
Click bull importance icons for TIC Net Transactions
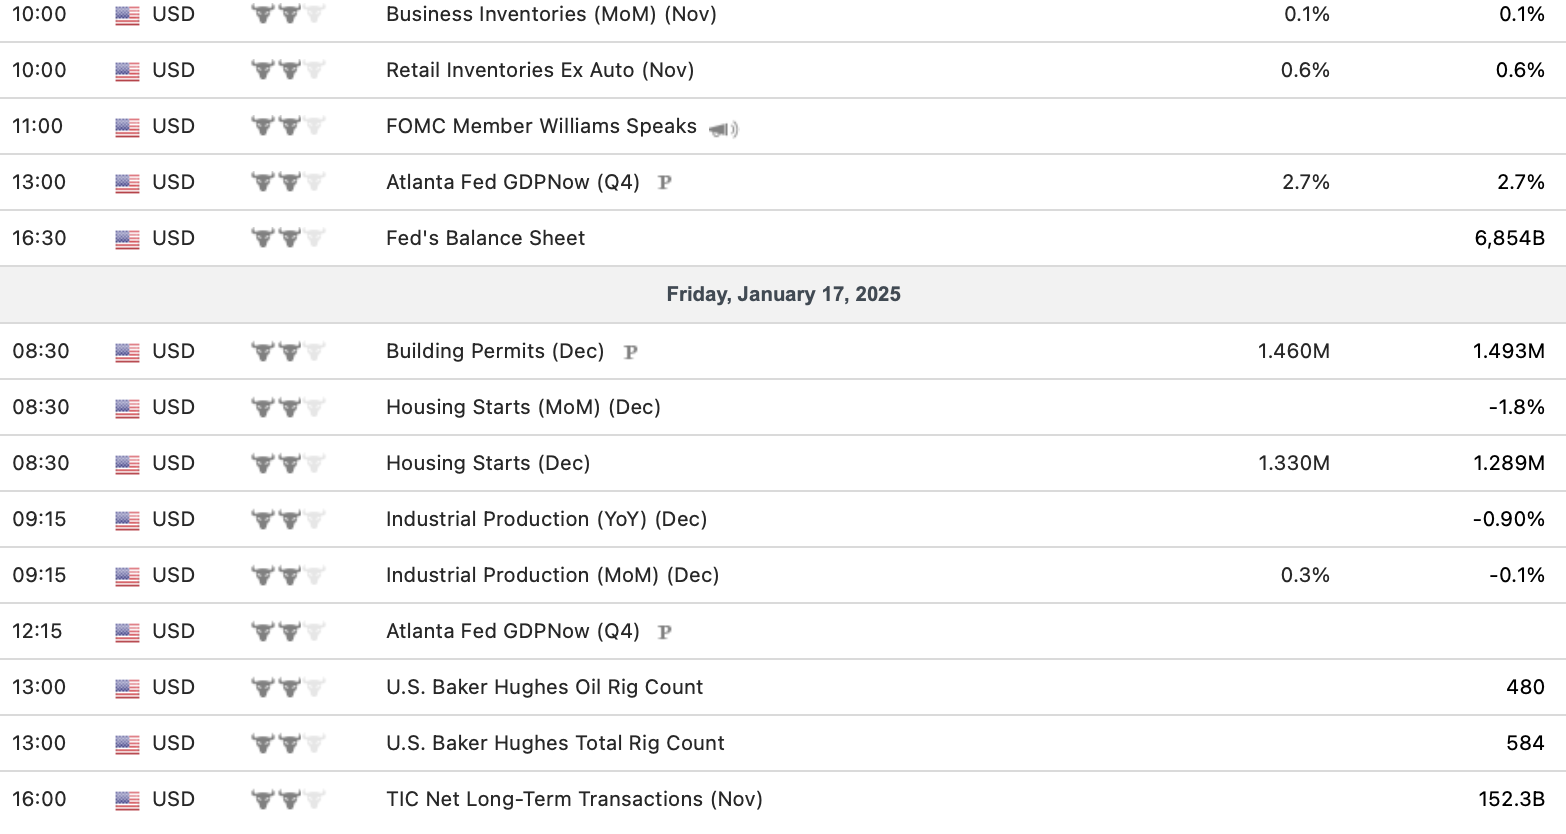pos(288,800)
